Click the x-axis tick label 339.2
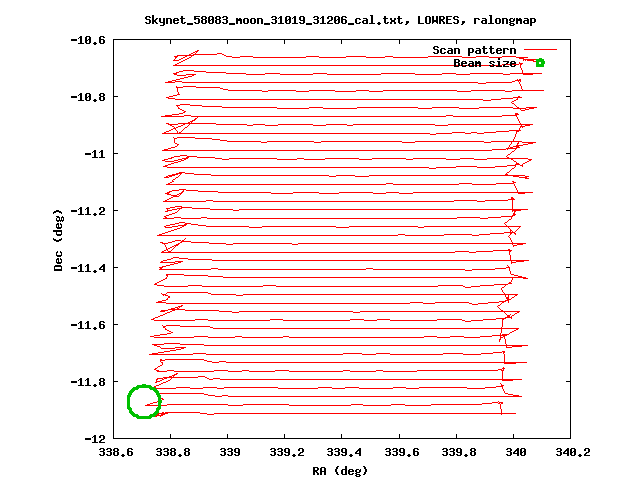 point(287,452)
